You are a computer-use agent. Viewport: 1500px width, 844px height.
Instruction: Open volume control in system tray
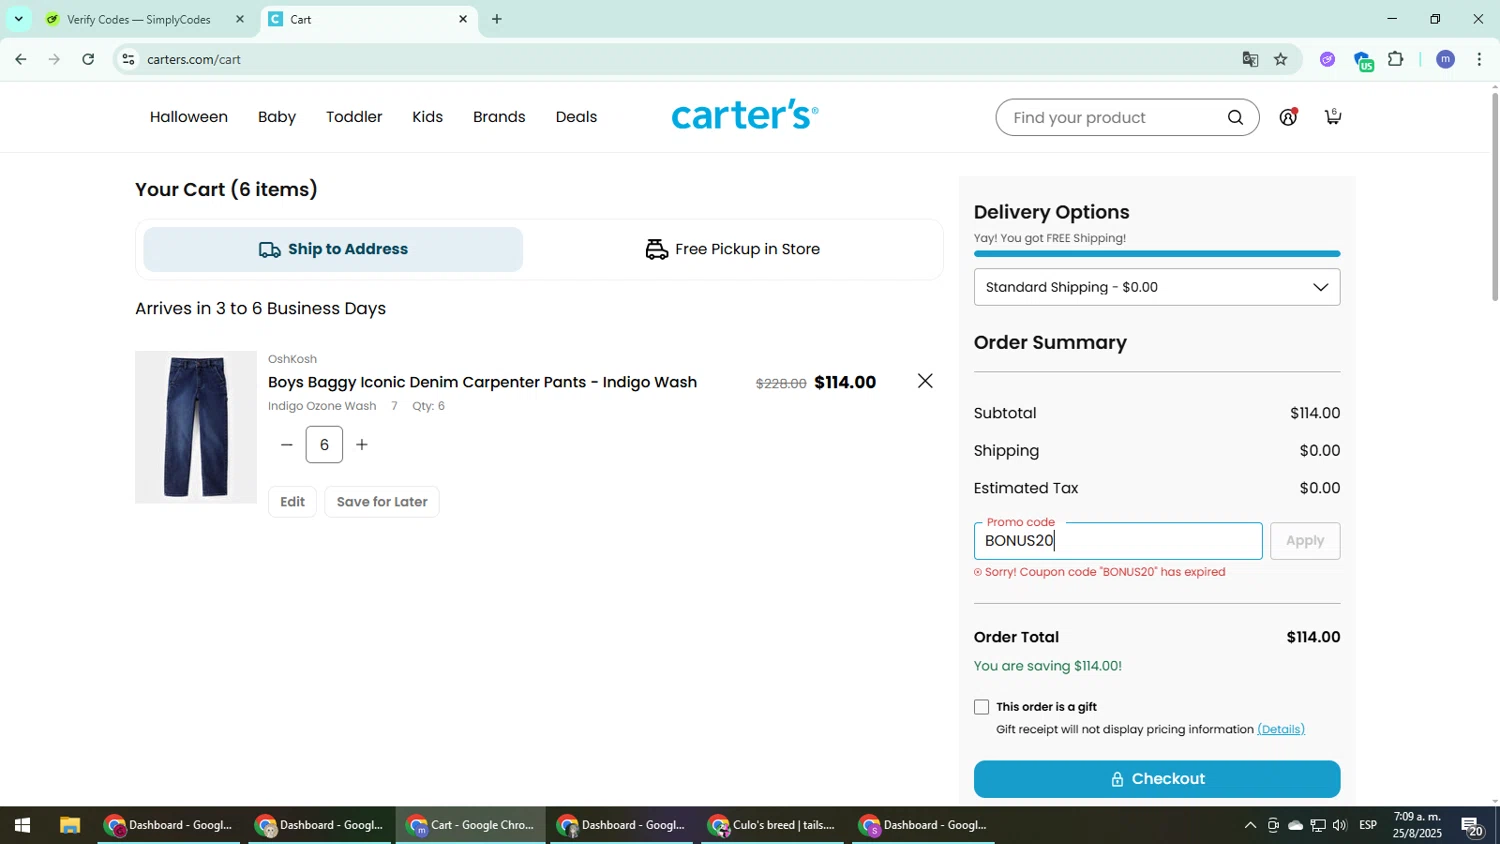pos(1340,826)
